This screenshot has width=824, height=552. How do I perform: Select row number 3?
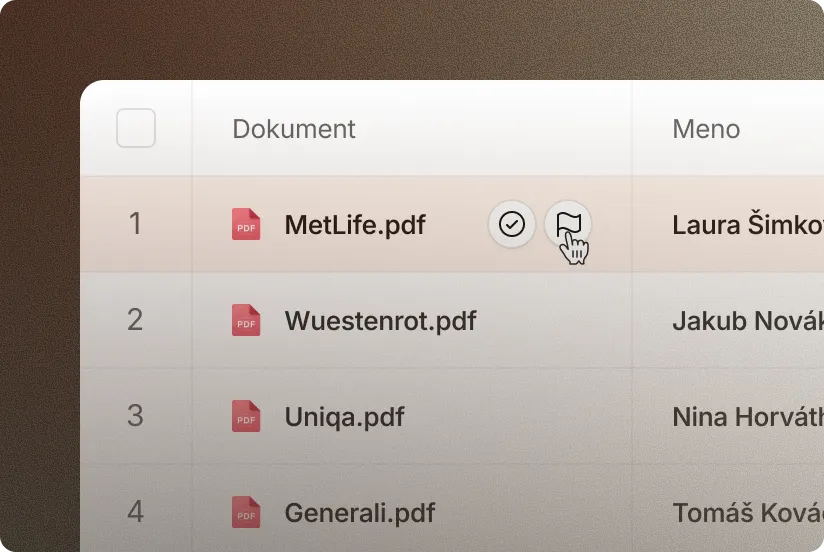coord(135,415)
